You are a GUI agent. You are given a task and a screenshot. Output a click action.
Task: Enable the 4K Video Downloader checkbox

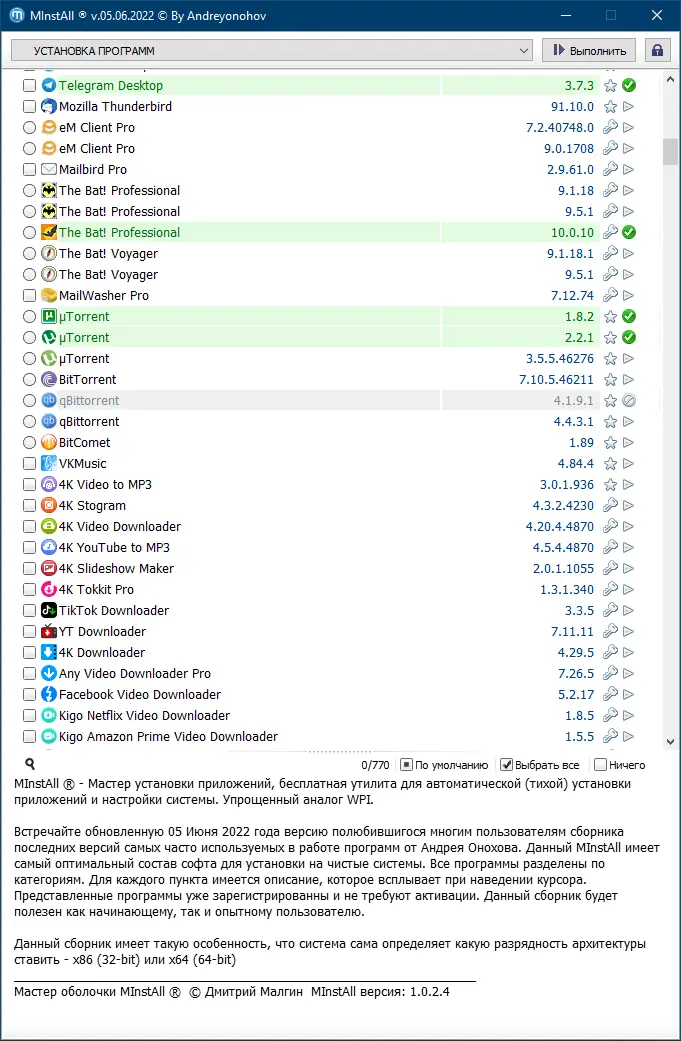[29, 527]
